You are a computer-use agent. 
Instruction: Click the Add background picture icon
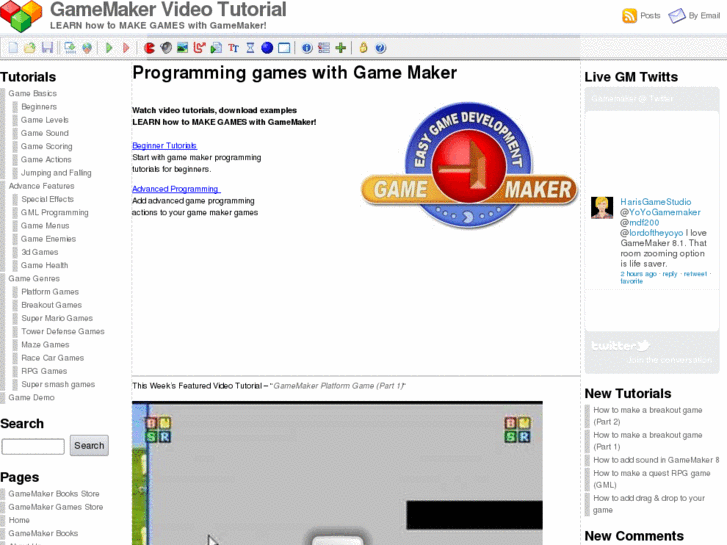(182, 48)
